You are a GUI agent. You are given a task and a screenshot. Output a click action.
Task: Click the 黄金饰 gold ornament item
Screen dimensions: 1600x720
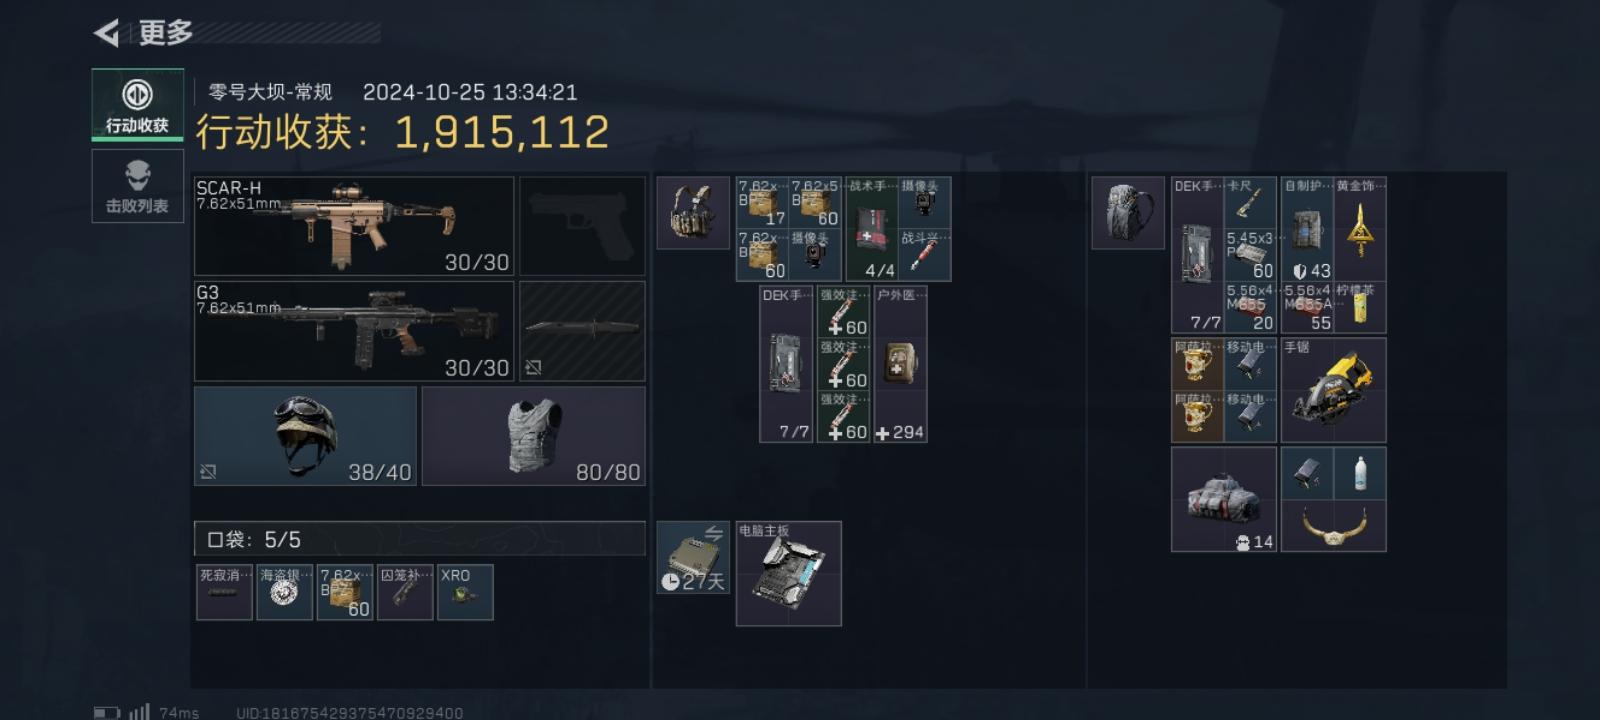[x=1360, y=229]
